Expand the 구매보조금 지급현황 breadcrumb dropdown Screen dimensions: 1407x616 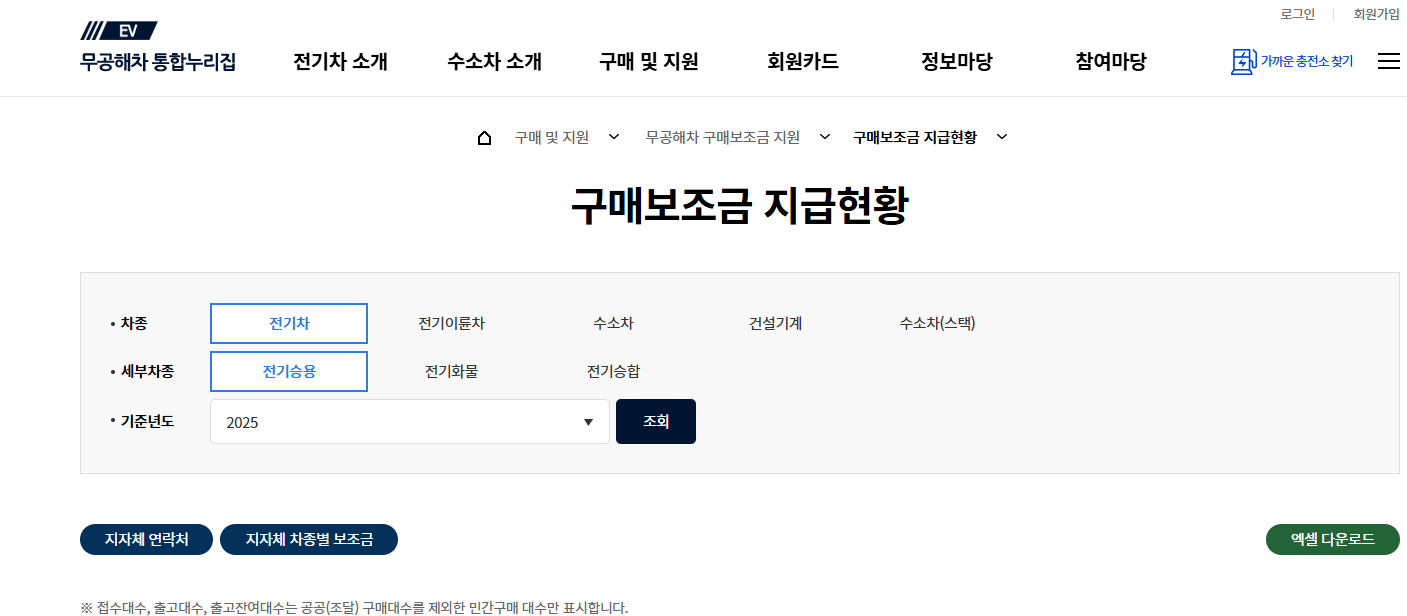pos(1003,137)
